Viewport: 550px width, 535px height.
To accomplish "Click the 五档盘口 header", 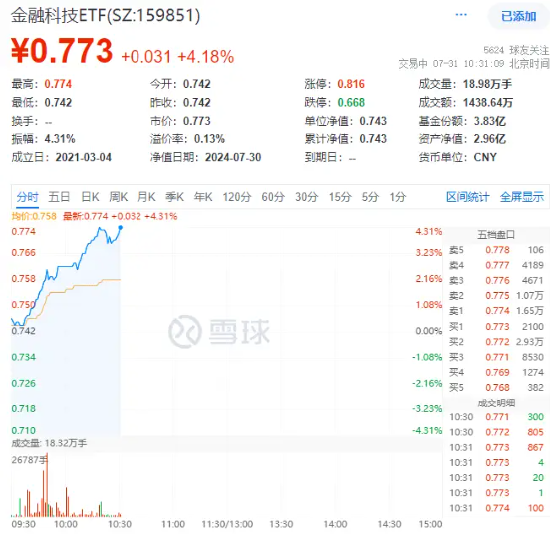I will click(x=496, y=235).
